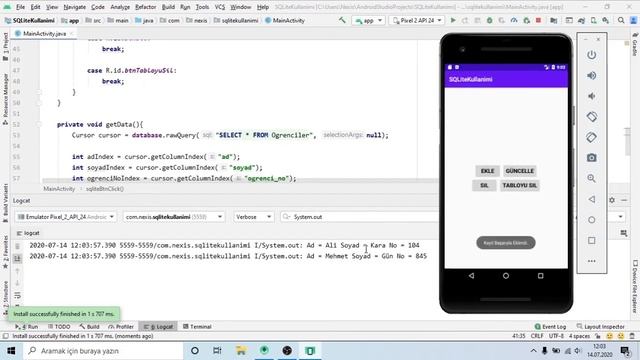Raise emulator volume up
This screenshot has width=640, height=360.
[591, 76]
